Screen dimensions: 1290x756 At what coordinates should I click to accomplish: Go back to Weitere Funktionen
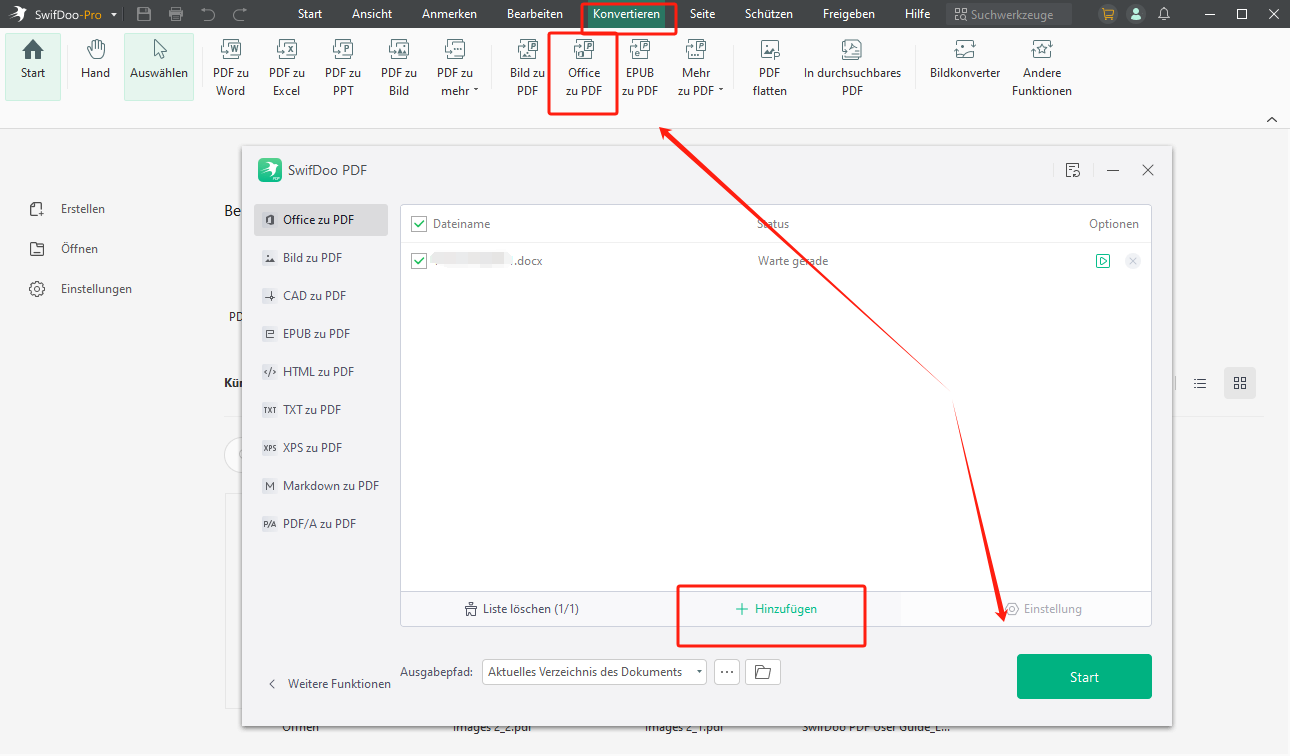[x=329, y=684]
